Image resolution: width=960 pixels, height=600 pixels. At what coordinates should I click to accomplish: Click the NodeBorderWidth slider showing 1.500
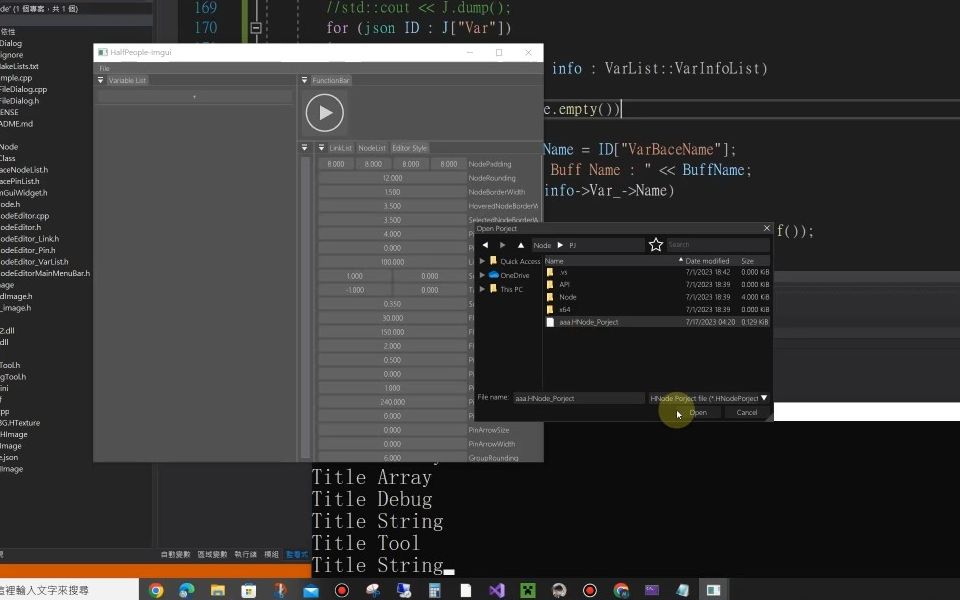coord(392,192)
